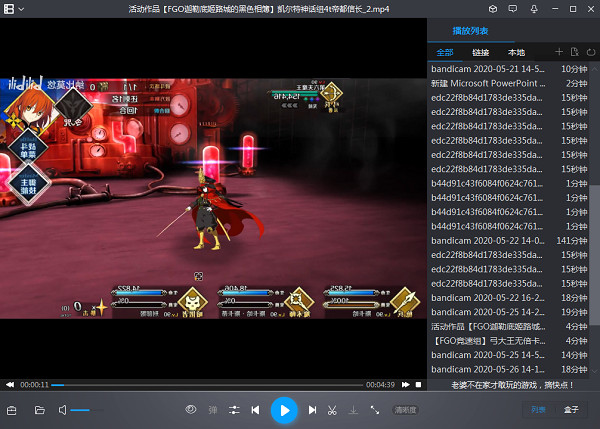Select 活动作品【FGO迦勒底姬路城 playlist item
The height and width of the screenshot is (429, 600).
(509, 326)
